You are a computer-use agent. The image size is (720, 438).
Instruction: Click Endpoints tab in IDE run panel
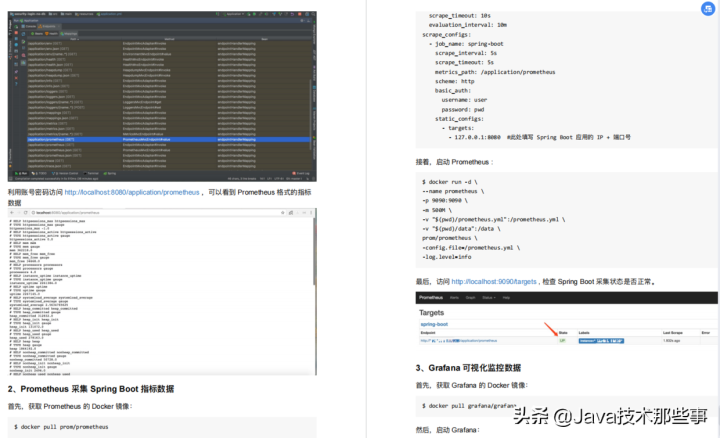47,27
